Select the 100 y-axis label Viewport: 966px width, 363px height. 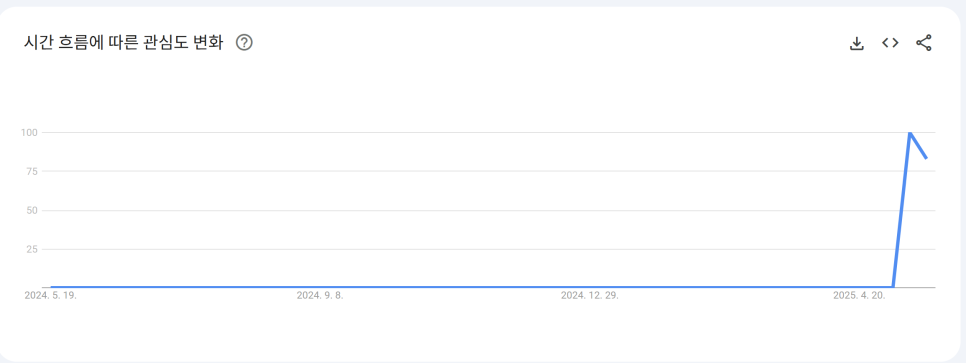[30, 133]
